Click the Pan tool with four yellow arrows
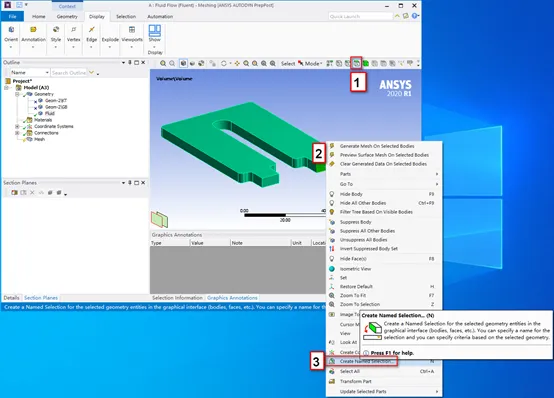The width and height of the screenshot is (554, 398). (x=237, y=63)
